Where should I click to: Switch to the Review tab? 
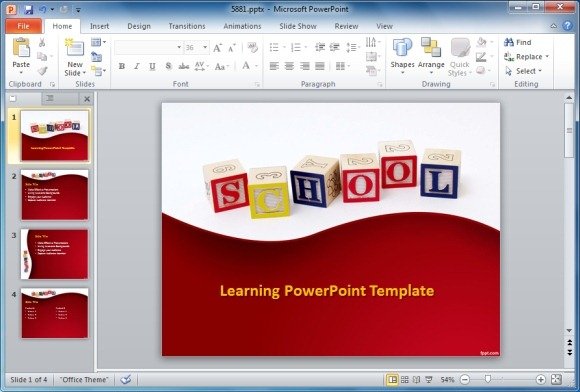[x=346, y=26]
